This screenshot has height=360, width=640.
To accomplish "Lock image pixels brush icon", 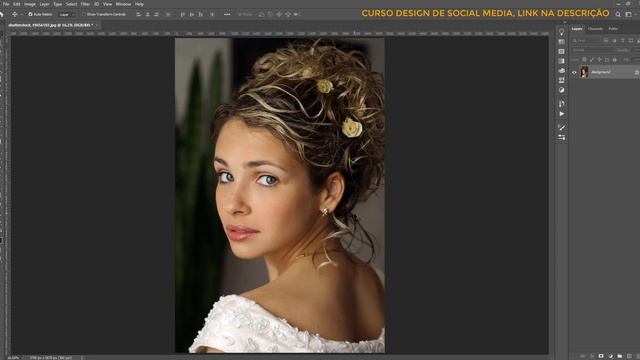I will 592,60.
